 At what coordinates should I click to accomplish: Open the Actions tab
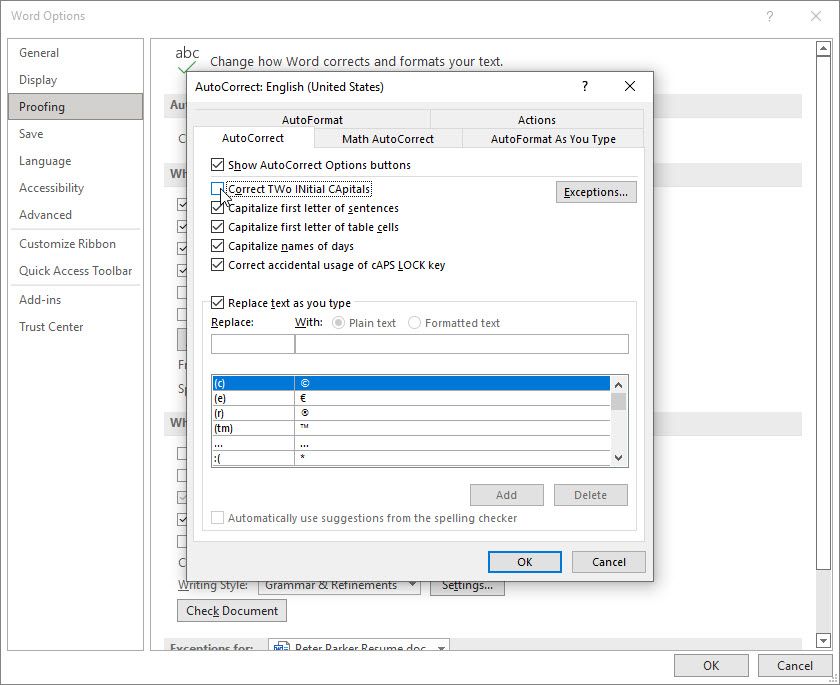537,119
